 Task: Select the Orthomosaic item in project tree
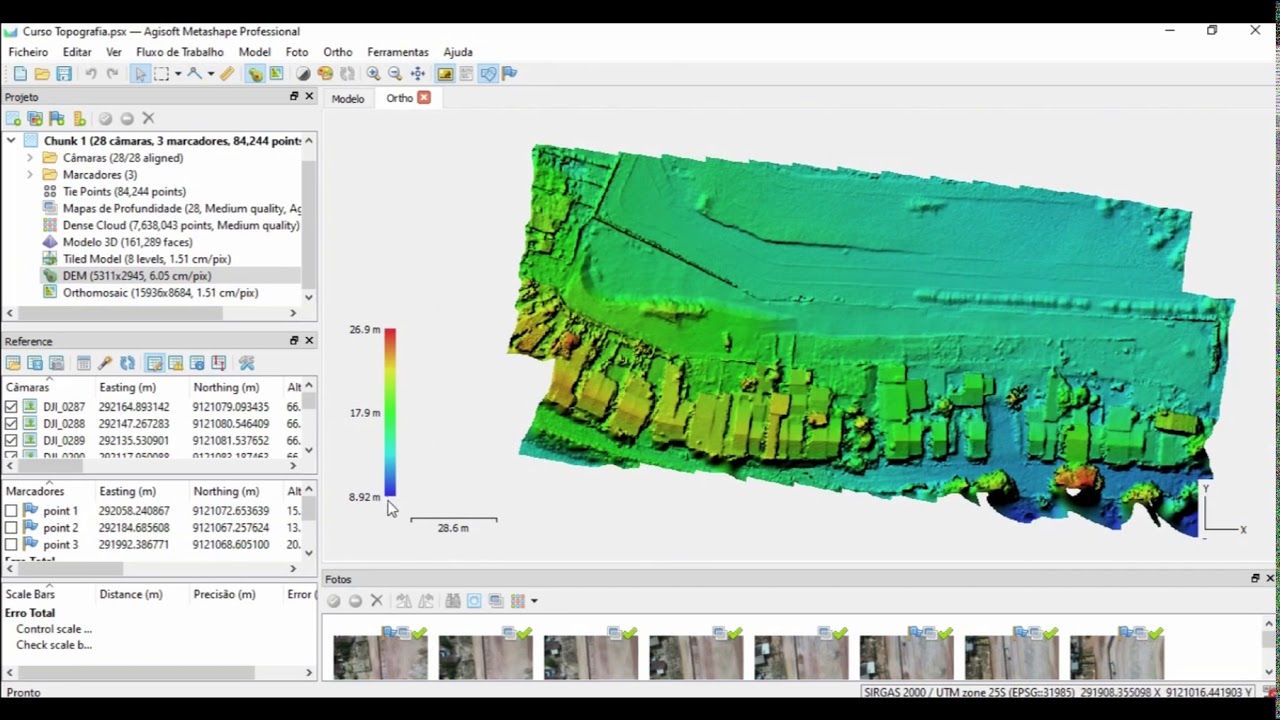[x=160, y=293]
